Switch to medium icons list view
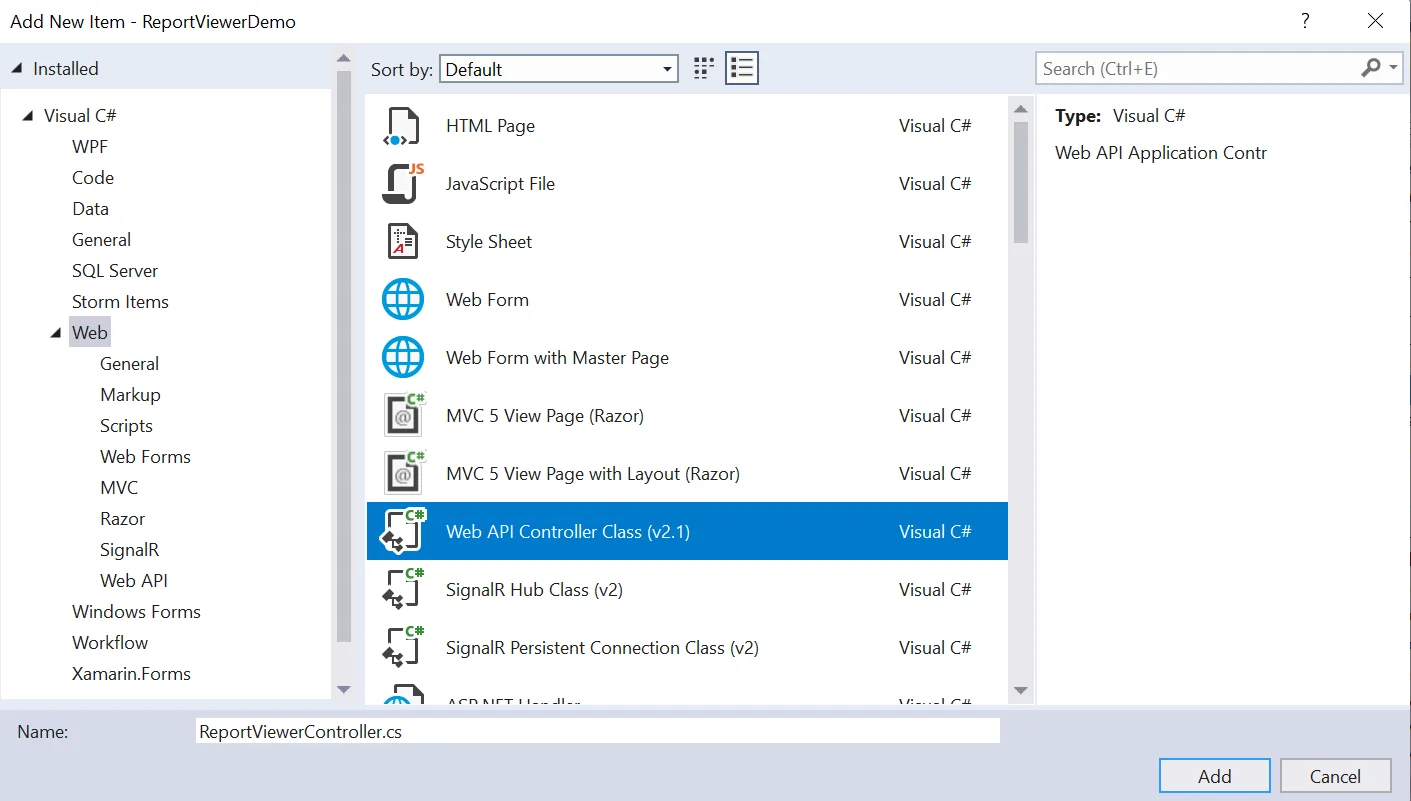This screenshot has height=801, width=1411. coord(741,68)
